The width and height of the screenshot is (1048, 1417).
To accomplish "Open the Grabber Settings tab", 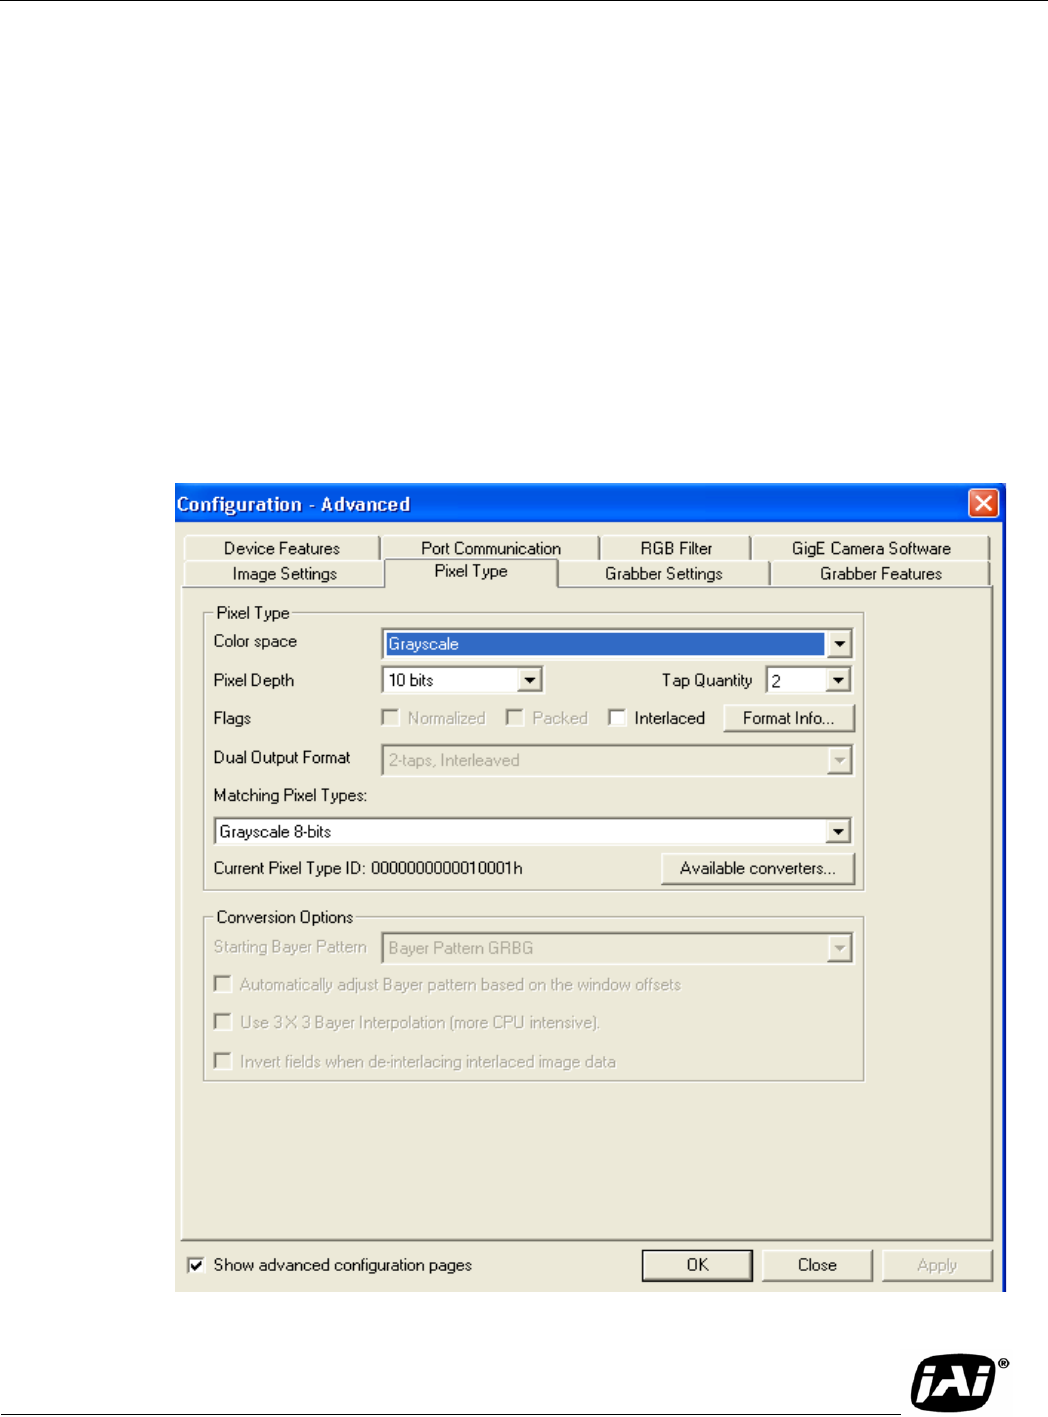I will point(664,574).
